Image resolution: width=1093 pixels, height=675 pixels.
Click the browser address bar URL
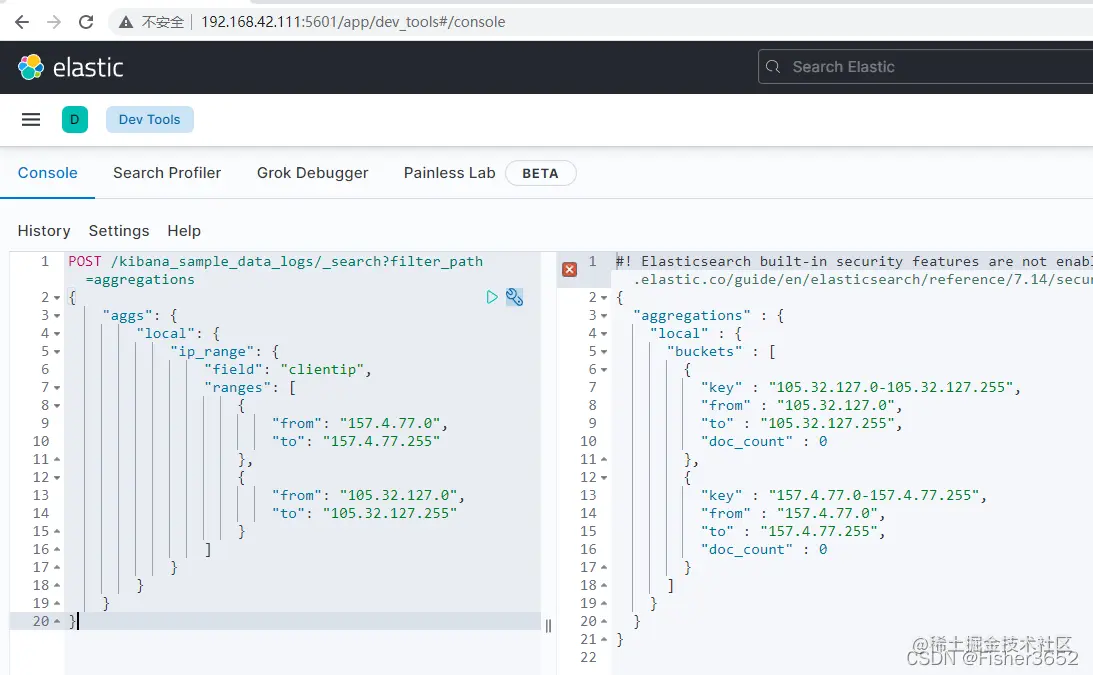pos(353,22)
